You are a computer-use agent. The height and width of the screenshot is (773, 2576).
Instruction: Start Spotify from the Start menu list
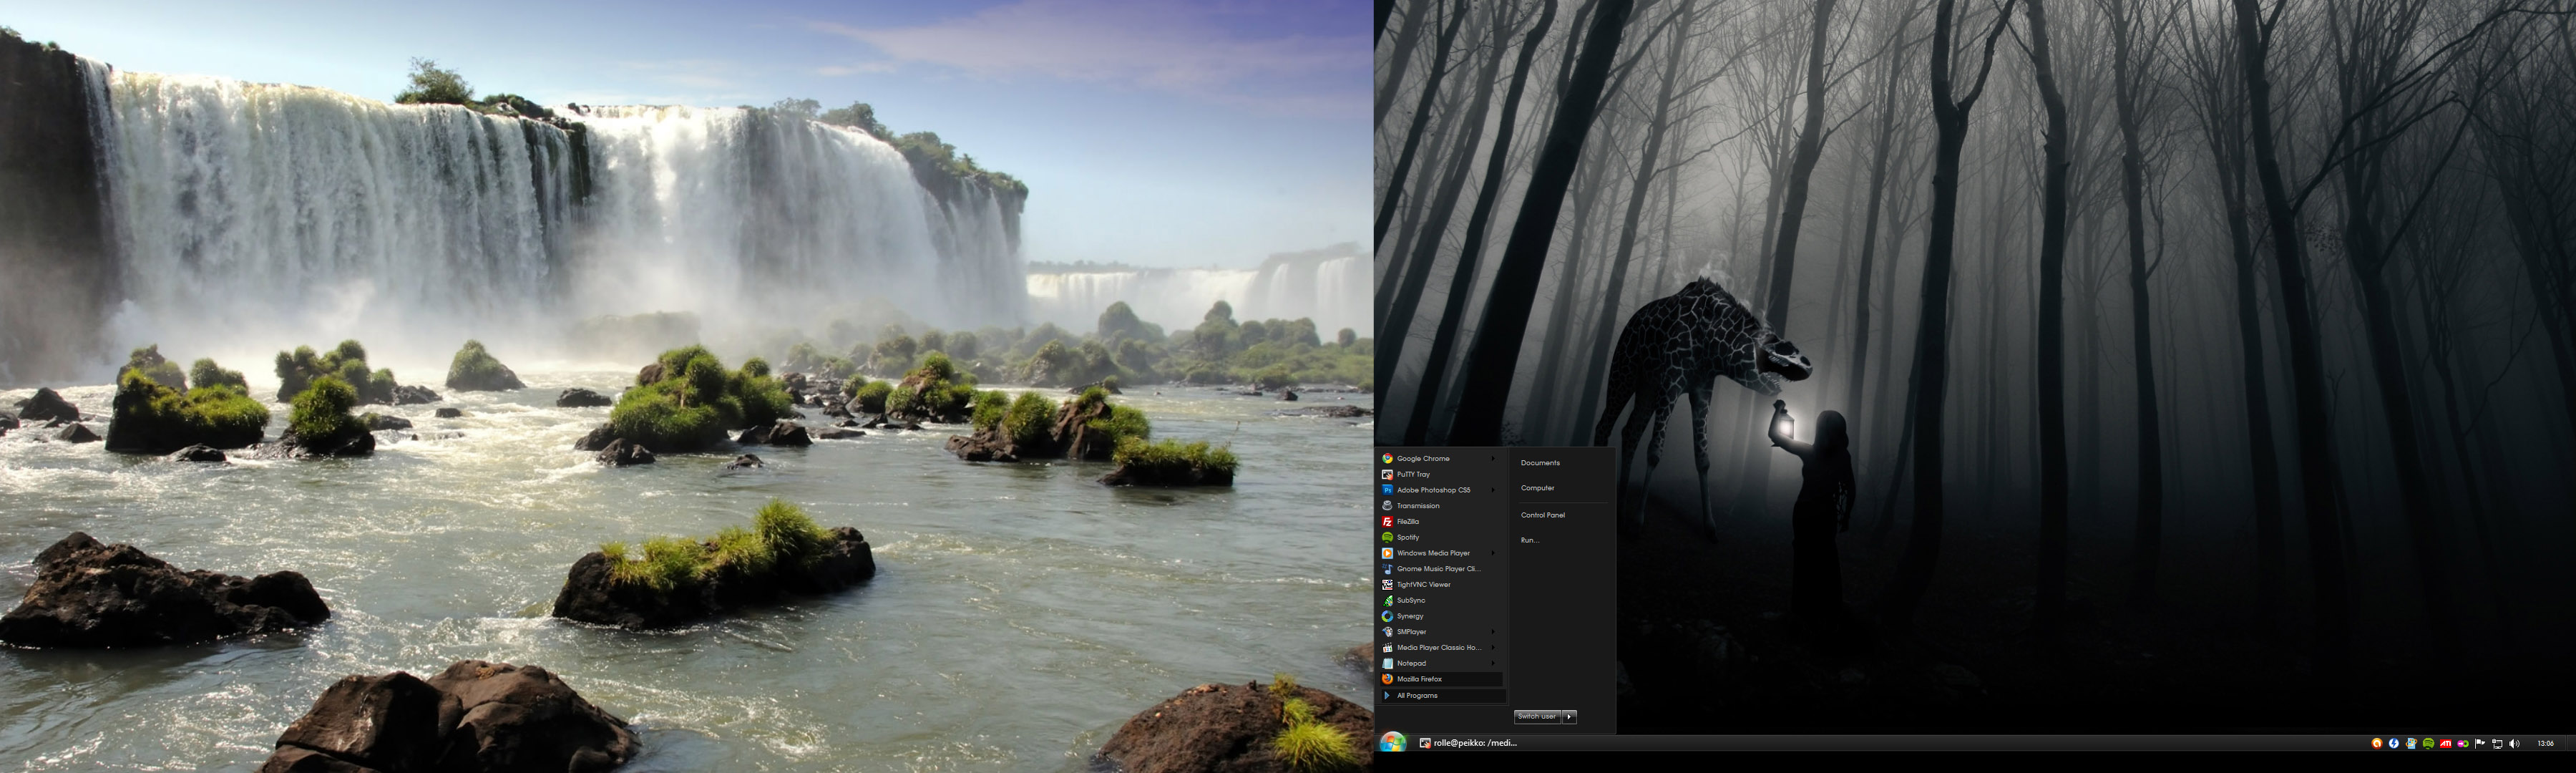click(x=1441, y=538)
